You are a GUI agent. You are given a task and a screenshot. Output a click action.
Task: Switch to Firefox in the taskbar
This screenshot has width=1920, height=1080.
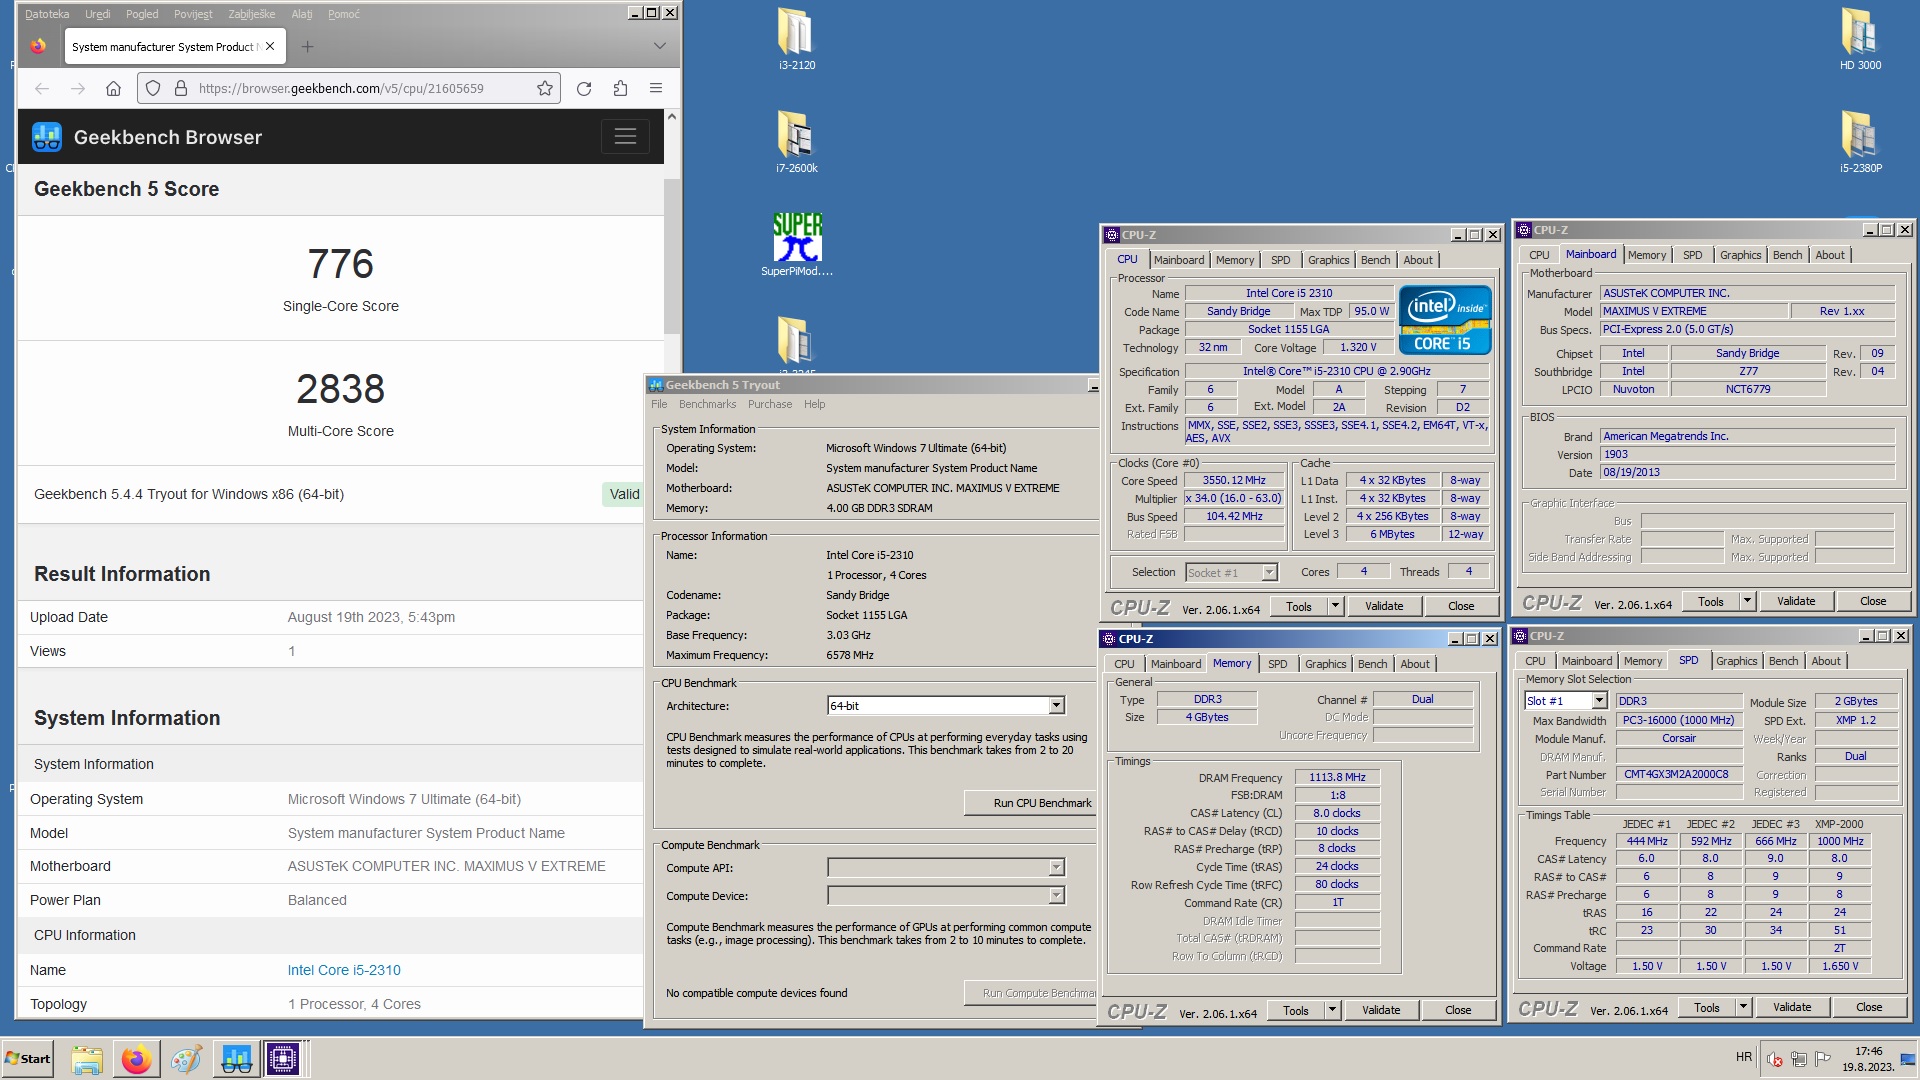tap(136, 1059)
